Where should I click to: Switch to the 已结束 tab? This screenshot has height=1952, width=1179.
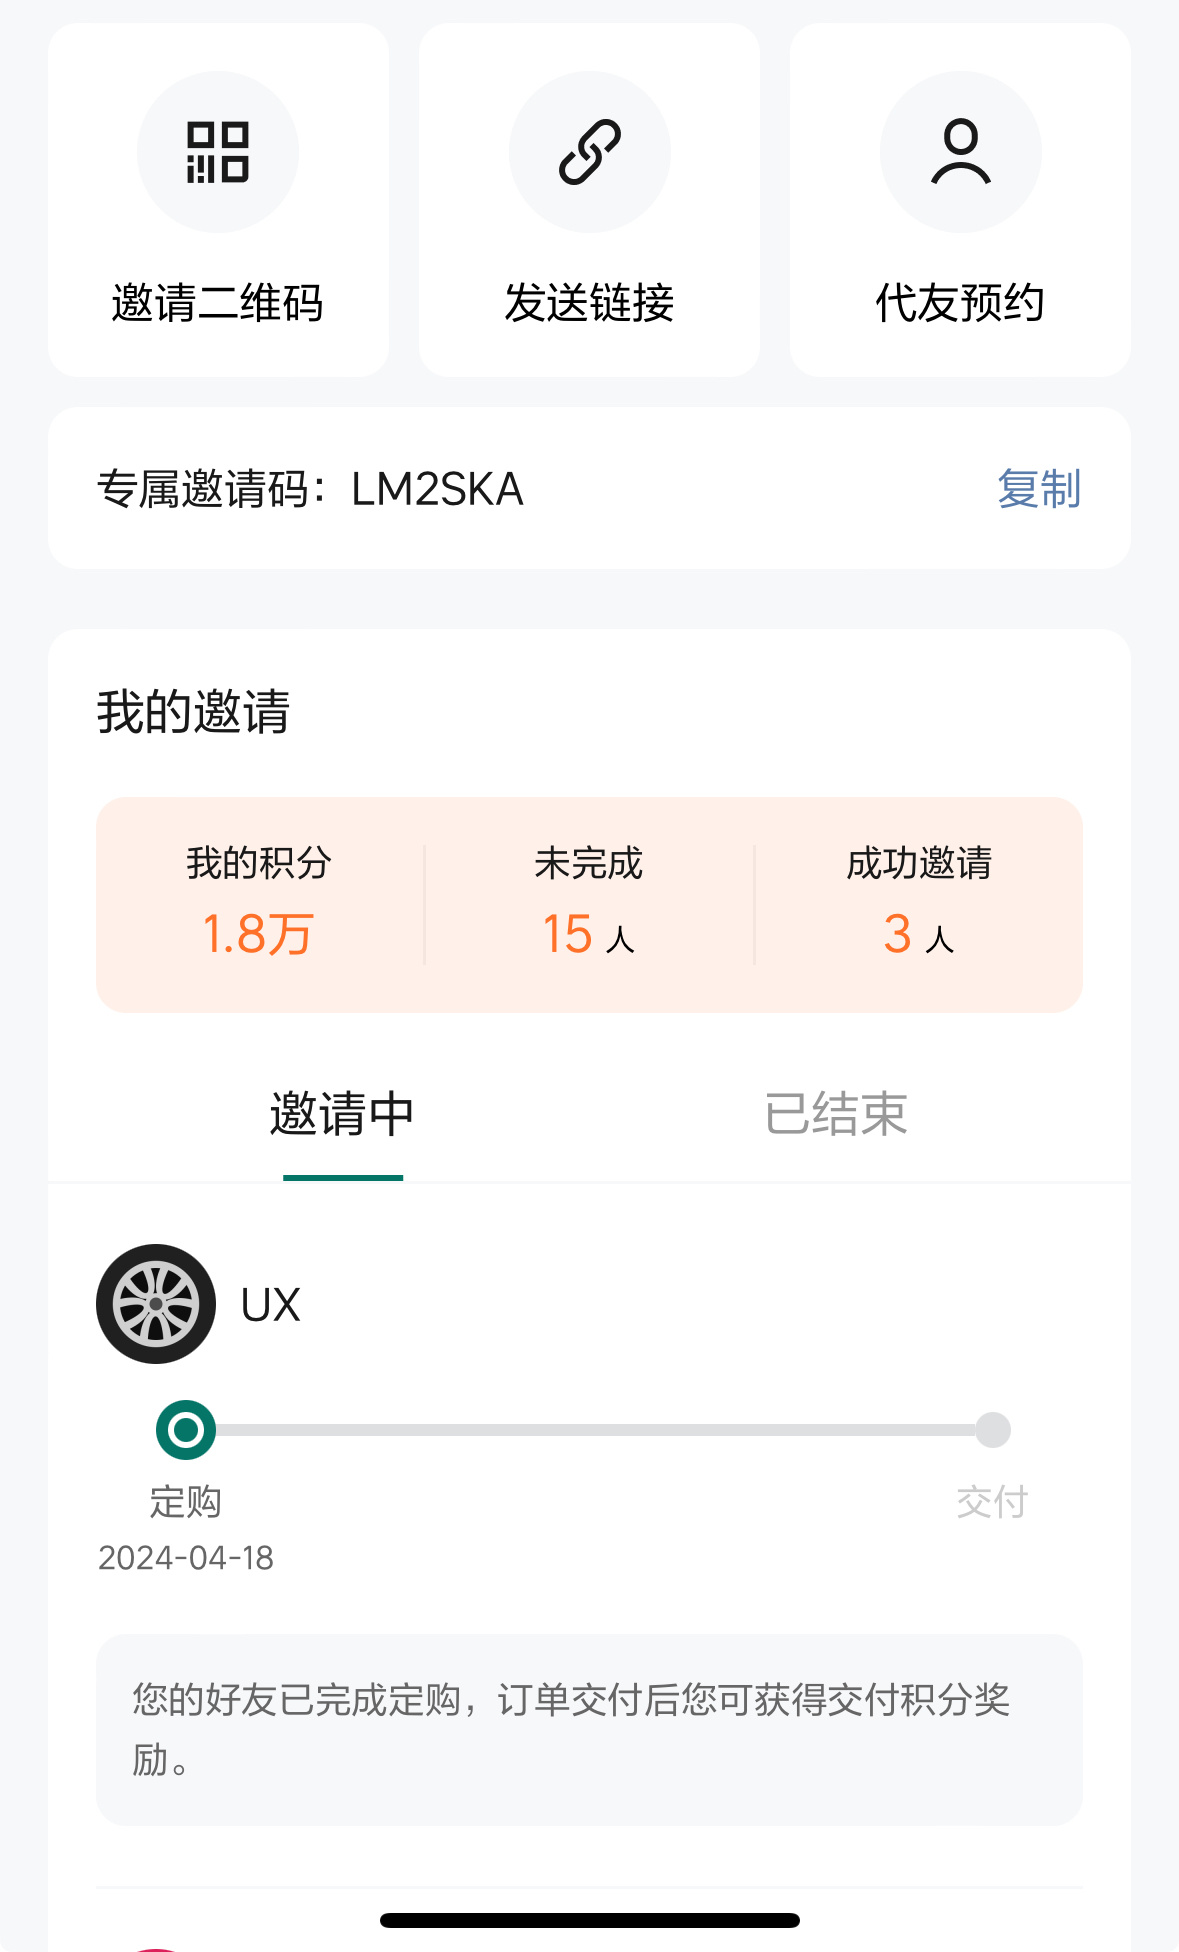[x=836, y=1114]
